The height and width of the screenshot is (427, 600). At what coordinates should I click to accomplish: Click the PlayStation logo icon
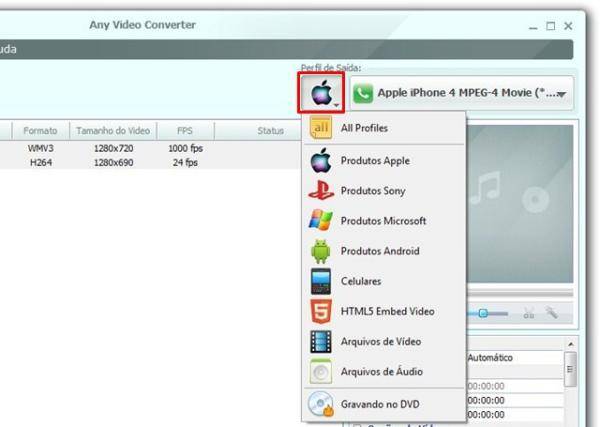pos(321,191)
